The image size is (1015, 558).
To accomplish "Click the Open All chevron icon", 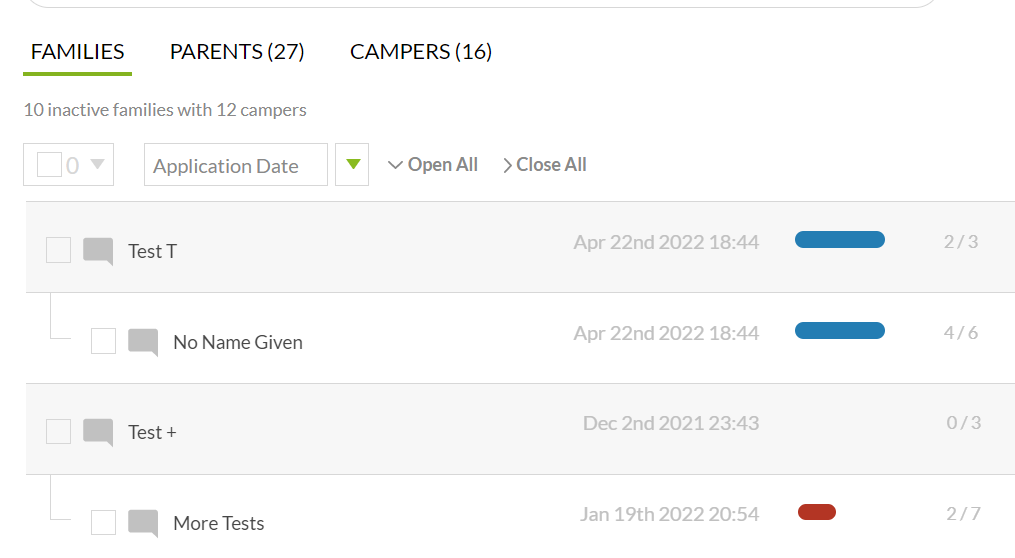I will pos(395,165).
